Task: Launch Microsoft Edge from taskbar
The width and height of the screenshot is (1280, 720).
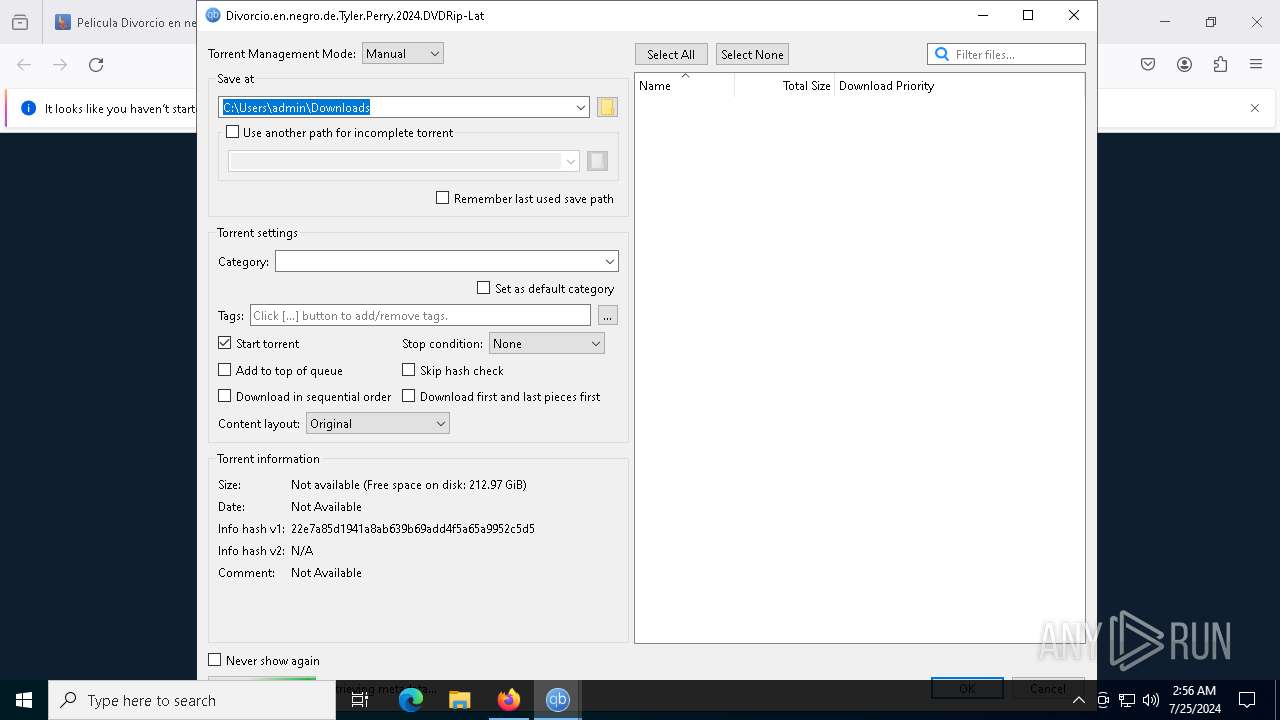Action: [411, 700]
